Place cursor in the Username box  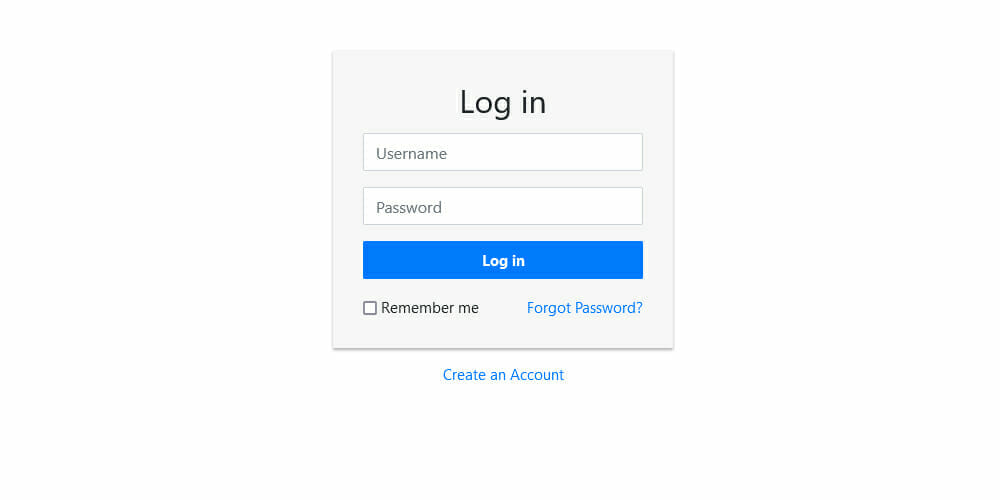pyautogui.click(x=503, y=152)
